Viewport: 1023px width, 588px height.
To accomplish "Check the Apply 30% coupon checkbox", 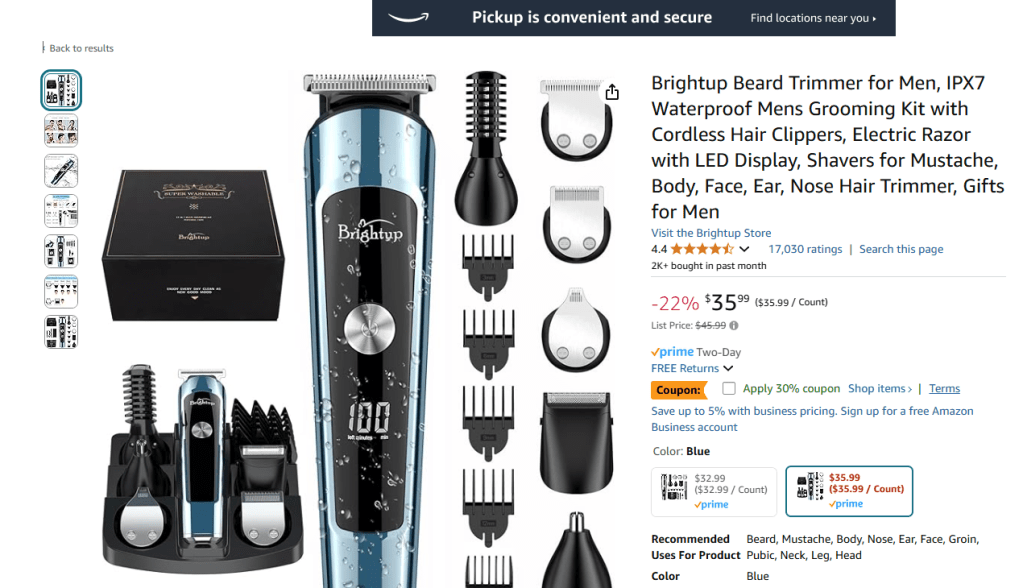I will [729, 388].
